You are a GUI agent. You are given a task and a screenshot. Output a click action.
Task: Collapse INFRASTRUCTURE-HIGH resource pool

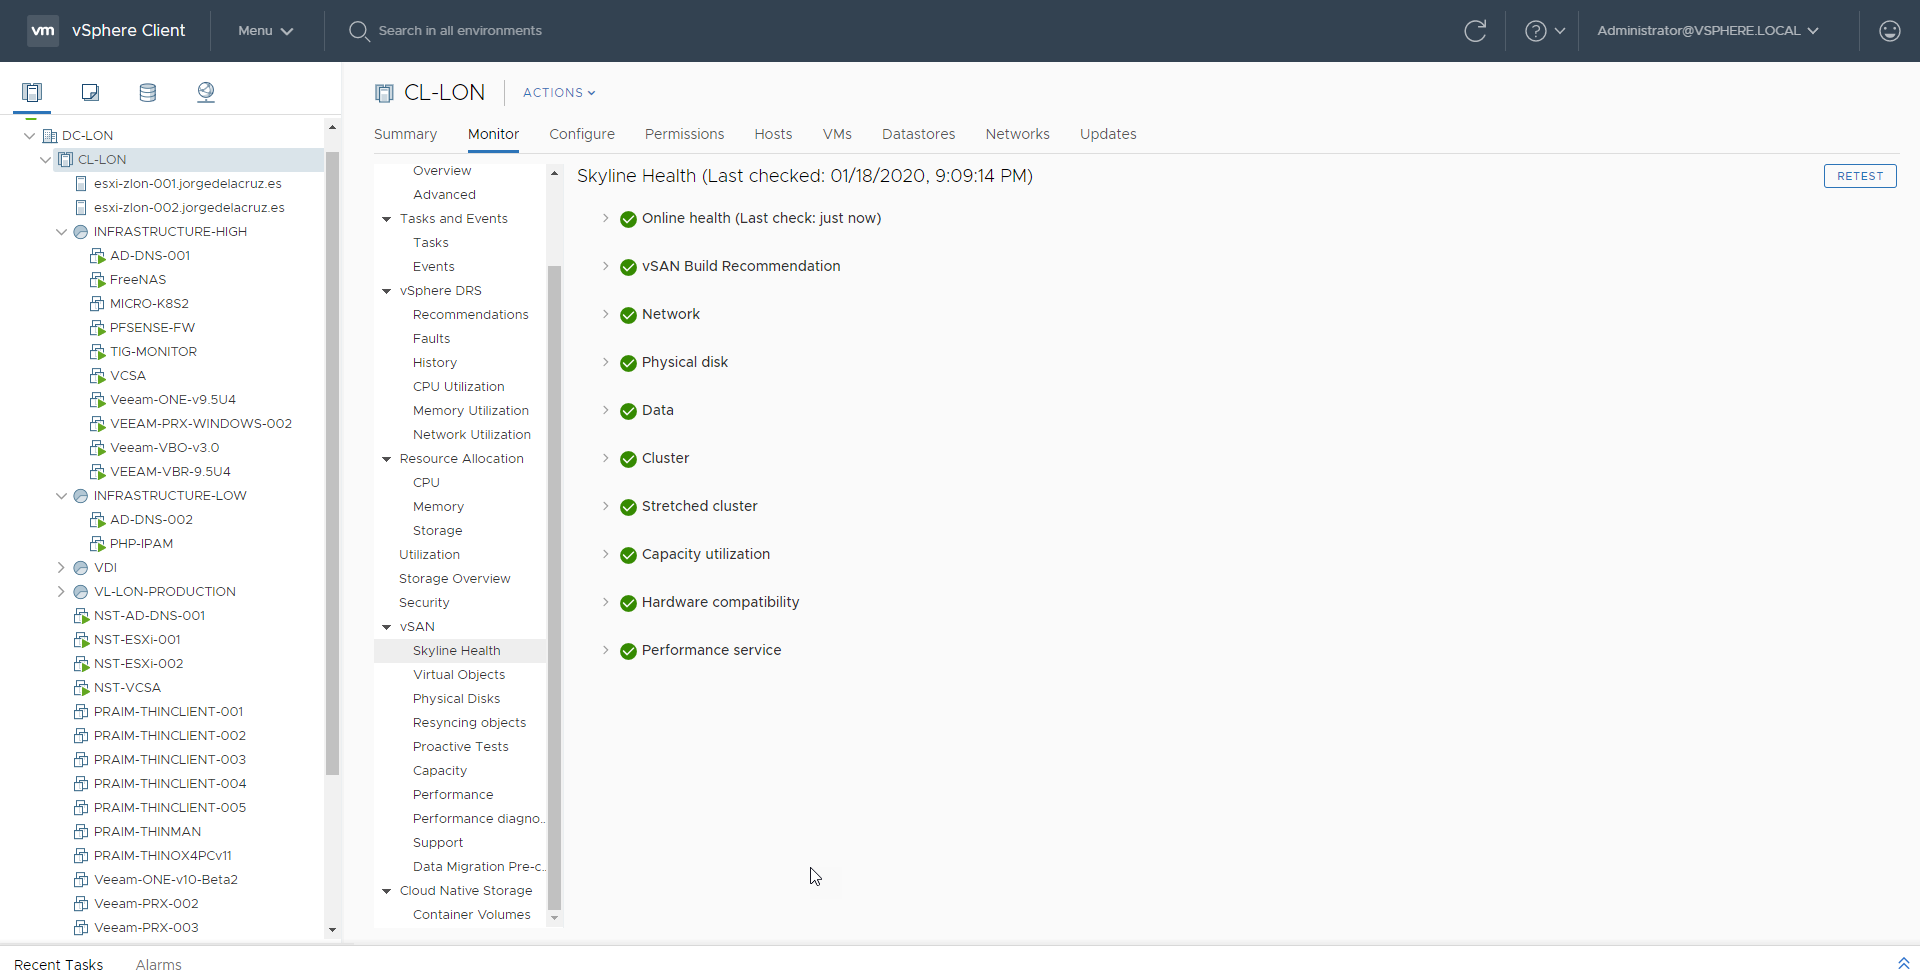pyautogui.click(x=61, y=232)
